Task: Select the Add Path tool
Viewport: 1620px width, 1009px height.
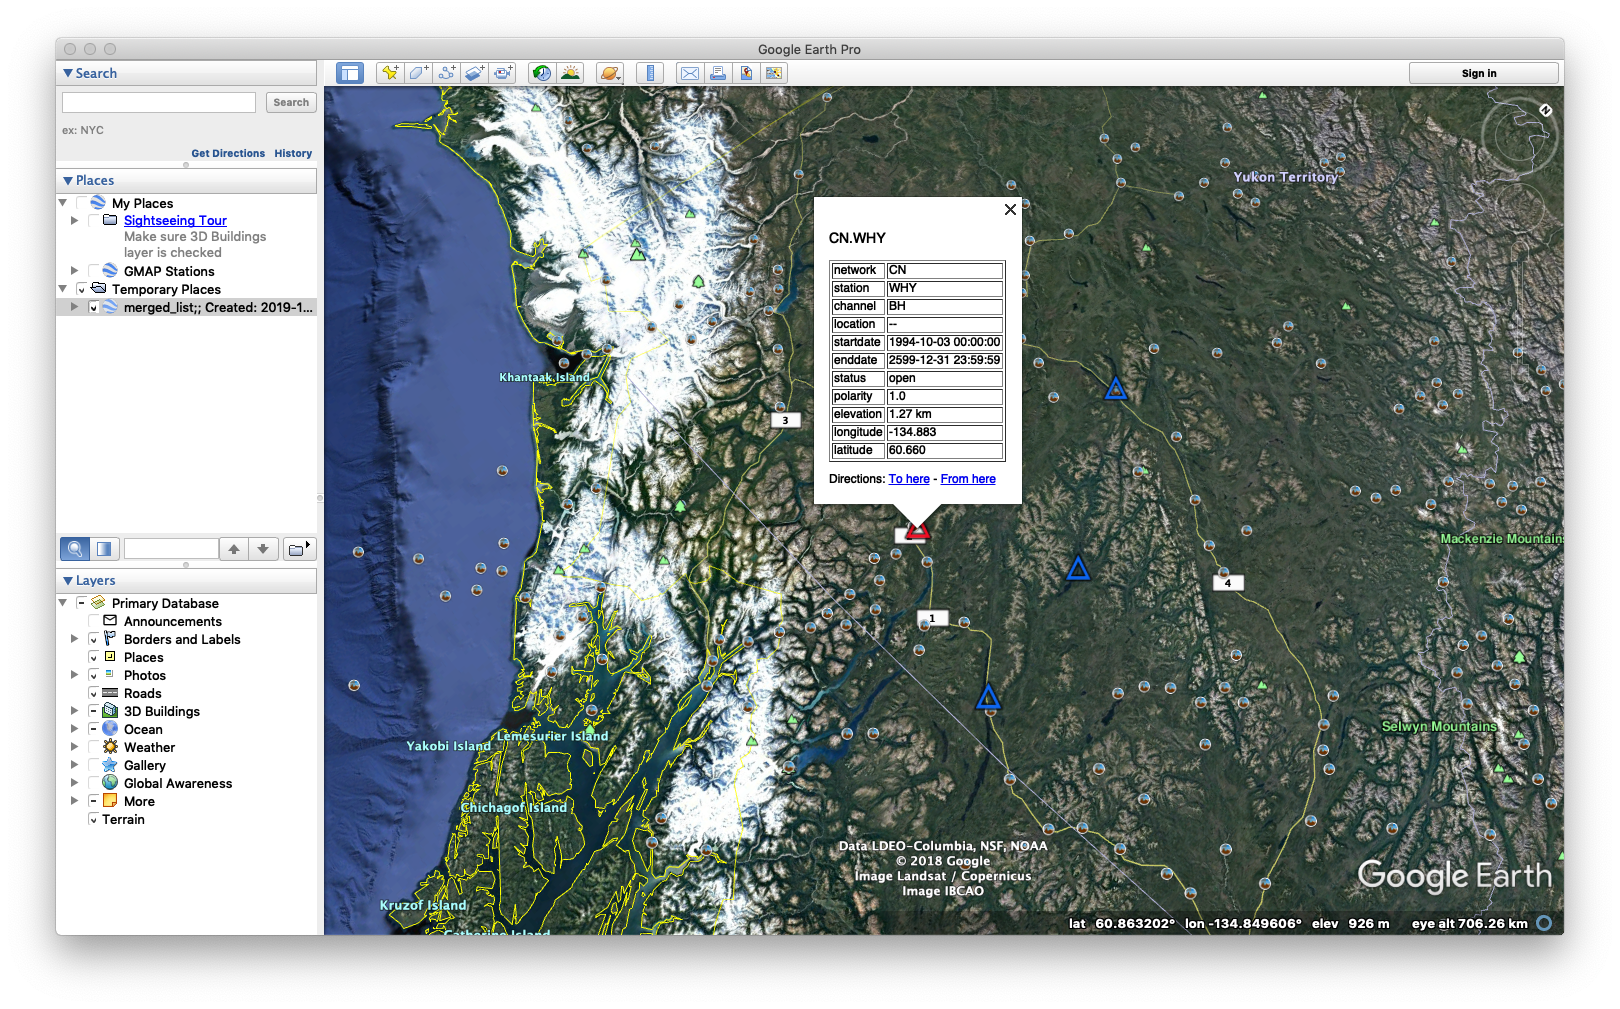Action: (x=446, y=73)
